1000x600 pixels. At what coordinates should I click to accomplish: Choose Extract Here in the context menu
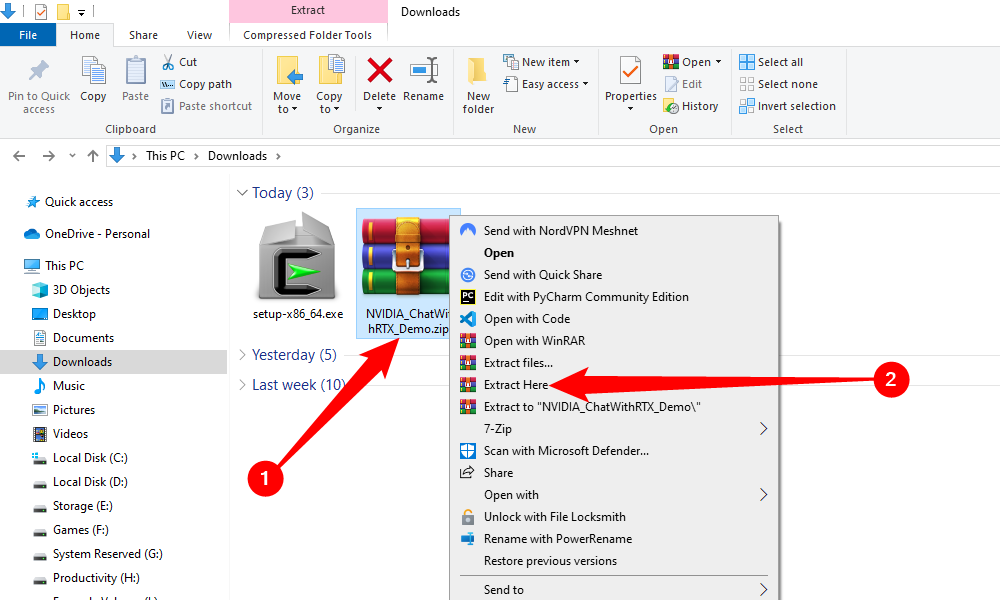pyautogui.click(x=516, y=385)
